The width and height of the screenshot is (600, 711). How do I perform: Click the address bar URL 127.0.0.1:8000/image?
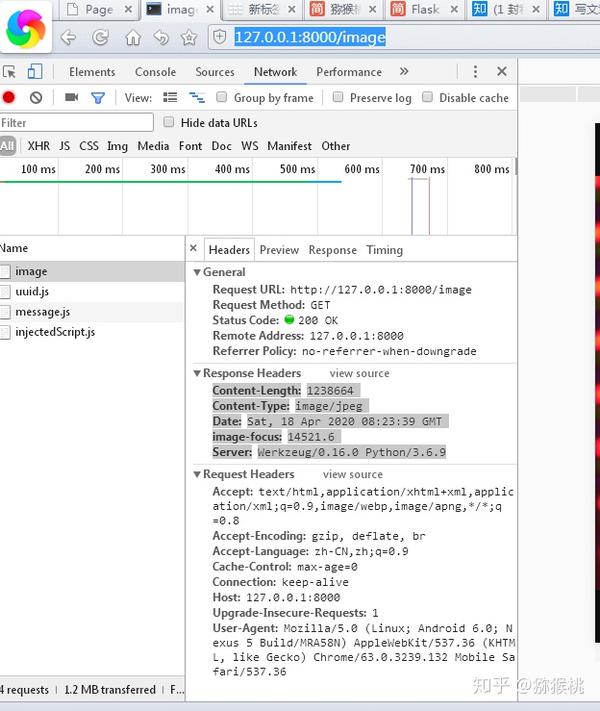click(310, 37)
